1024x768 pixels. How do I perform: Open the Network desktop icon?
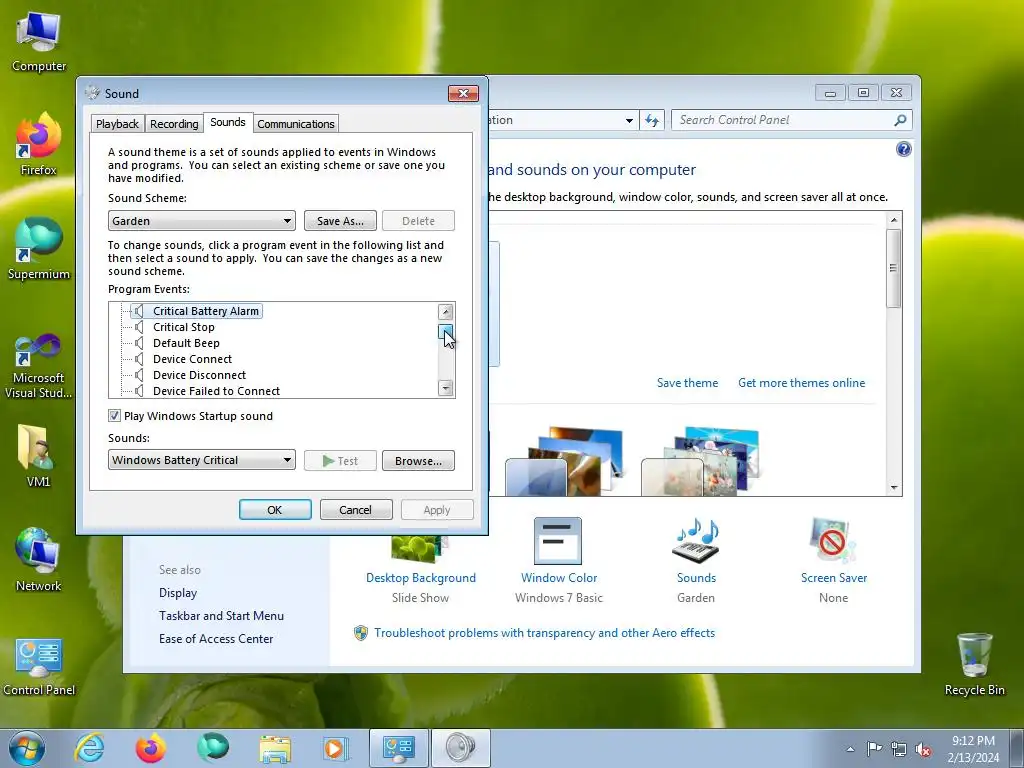[39, 560]
